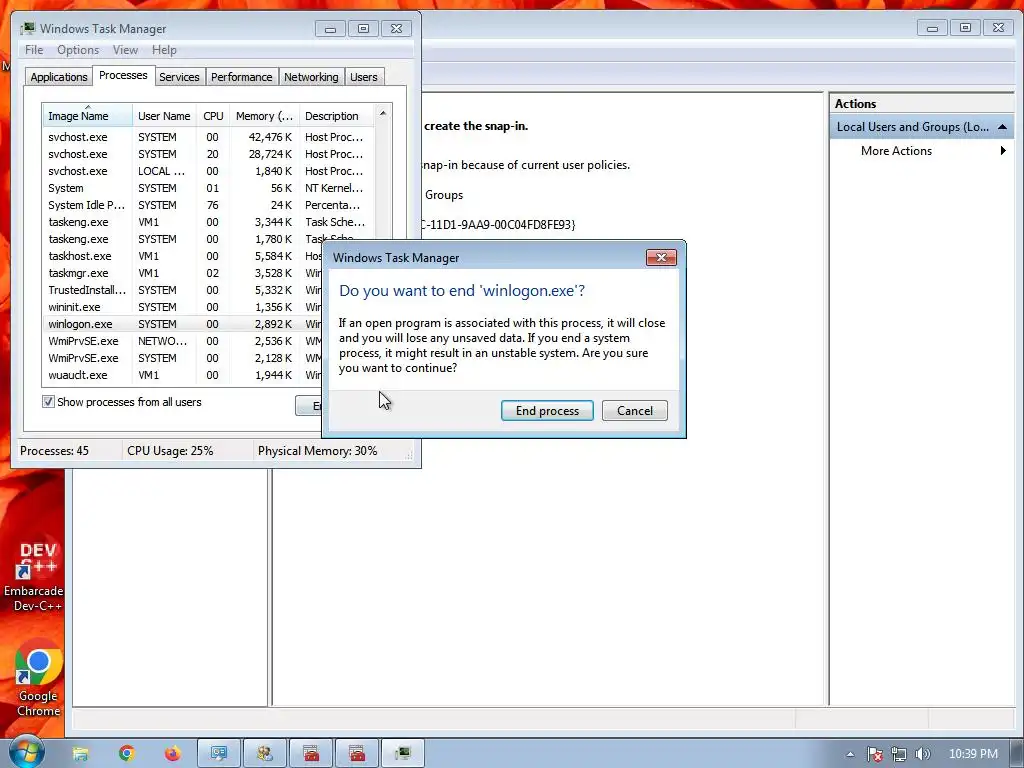Sort processes by Image Name column
The width and height of the screenshot is (1024, 768).
(87, 116)
